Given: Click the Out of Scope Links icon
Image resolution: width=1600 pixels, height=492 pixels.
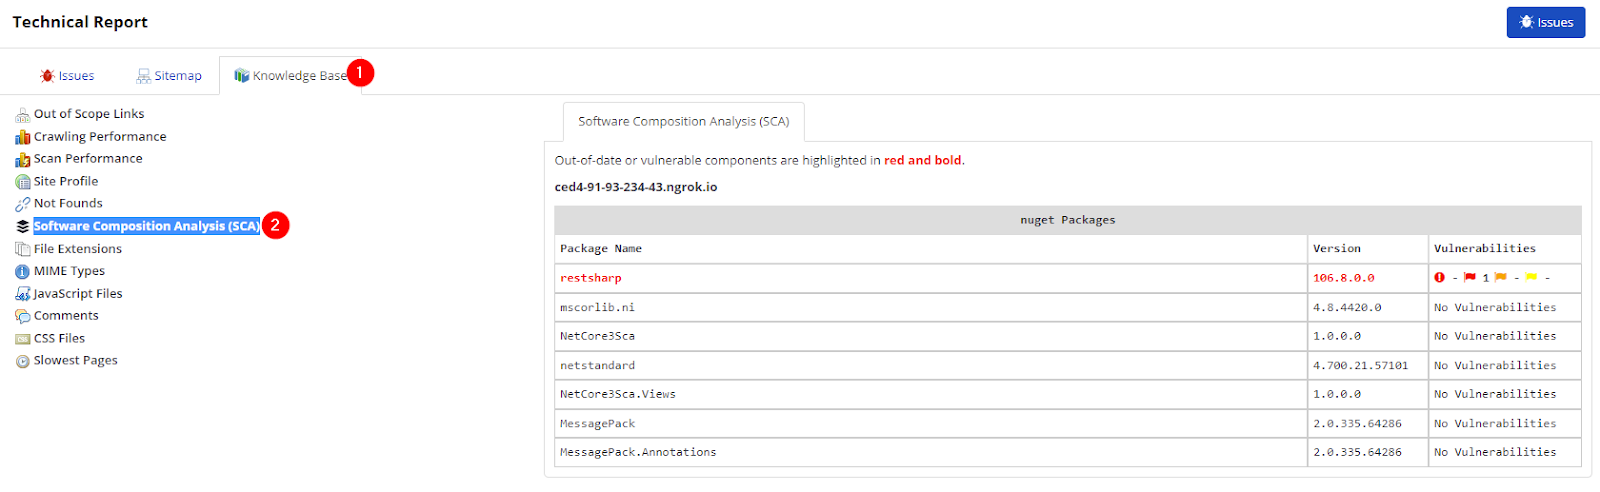Looking at the screenshot, I should [x=22, y=115].
